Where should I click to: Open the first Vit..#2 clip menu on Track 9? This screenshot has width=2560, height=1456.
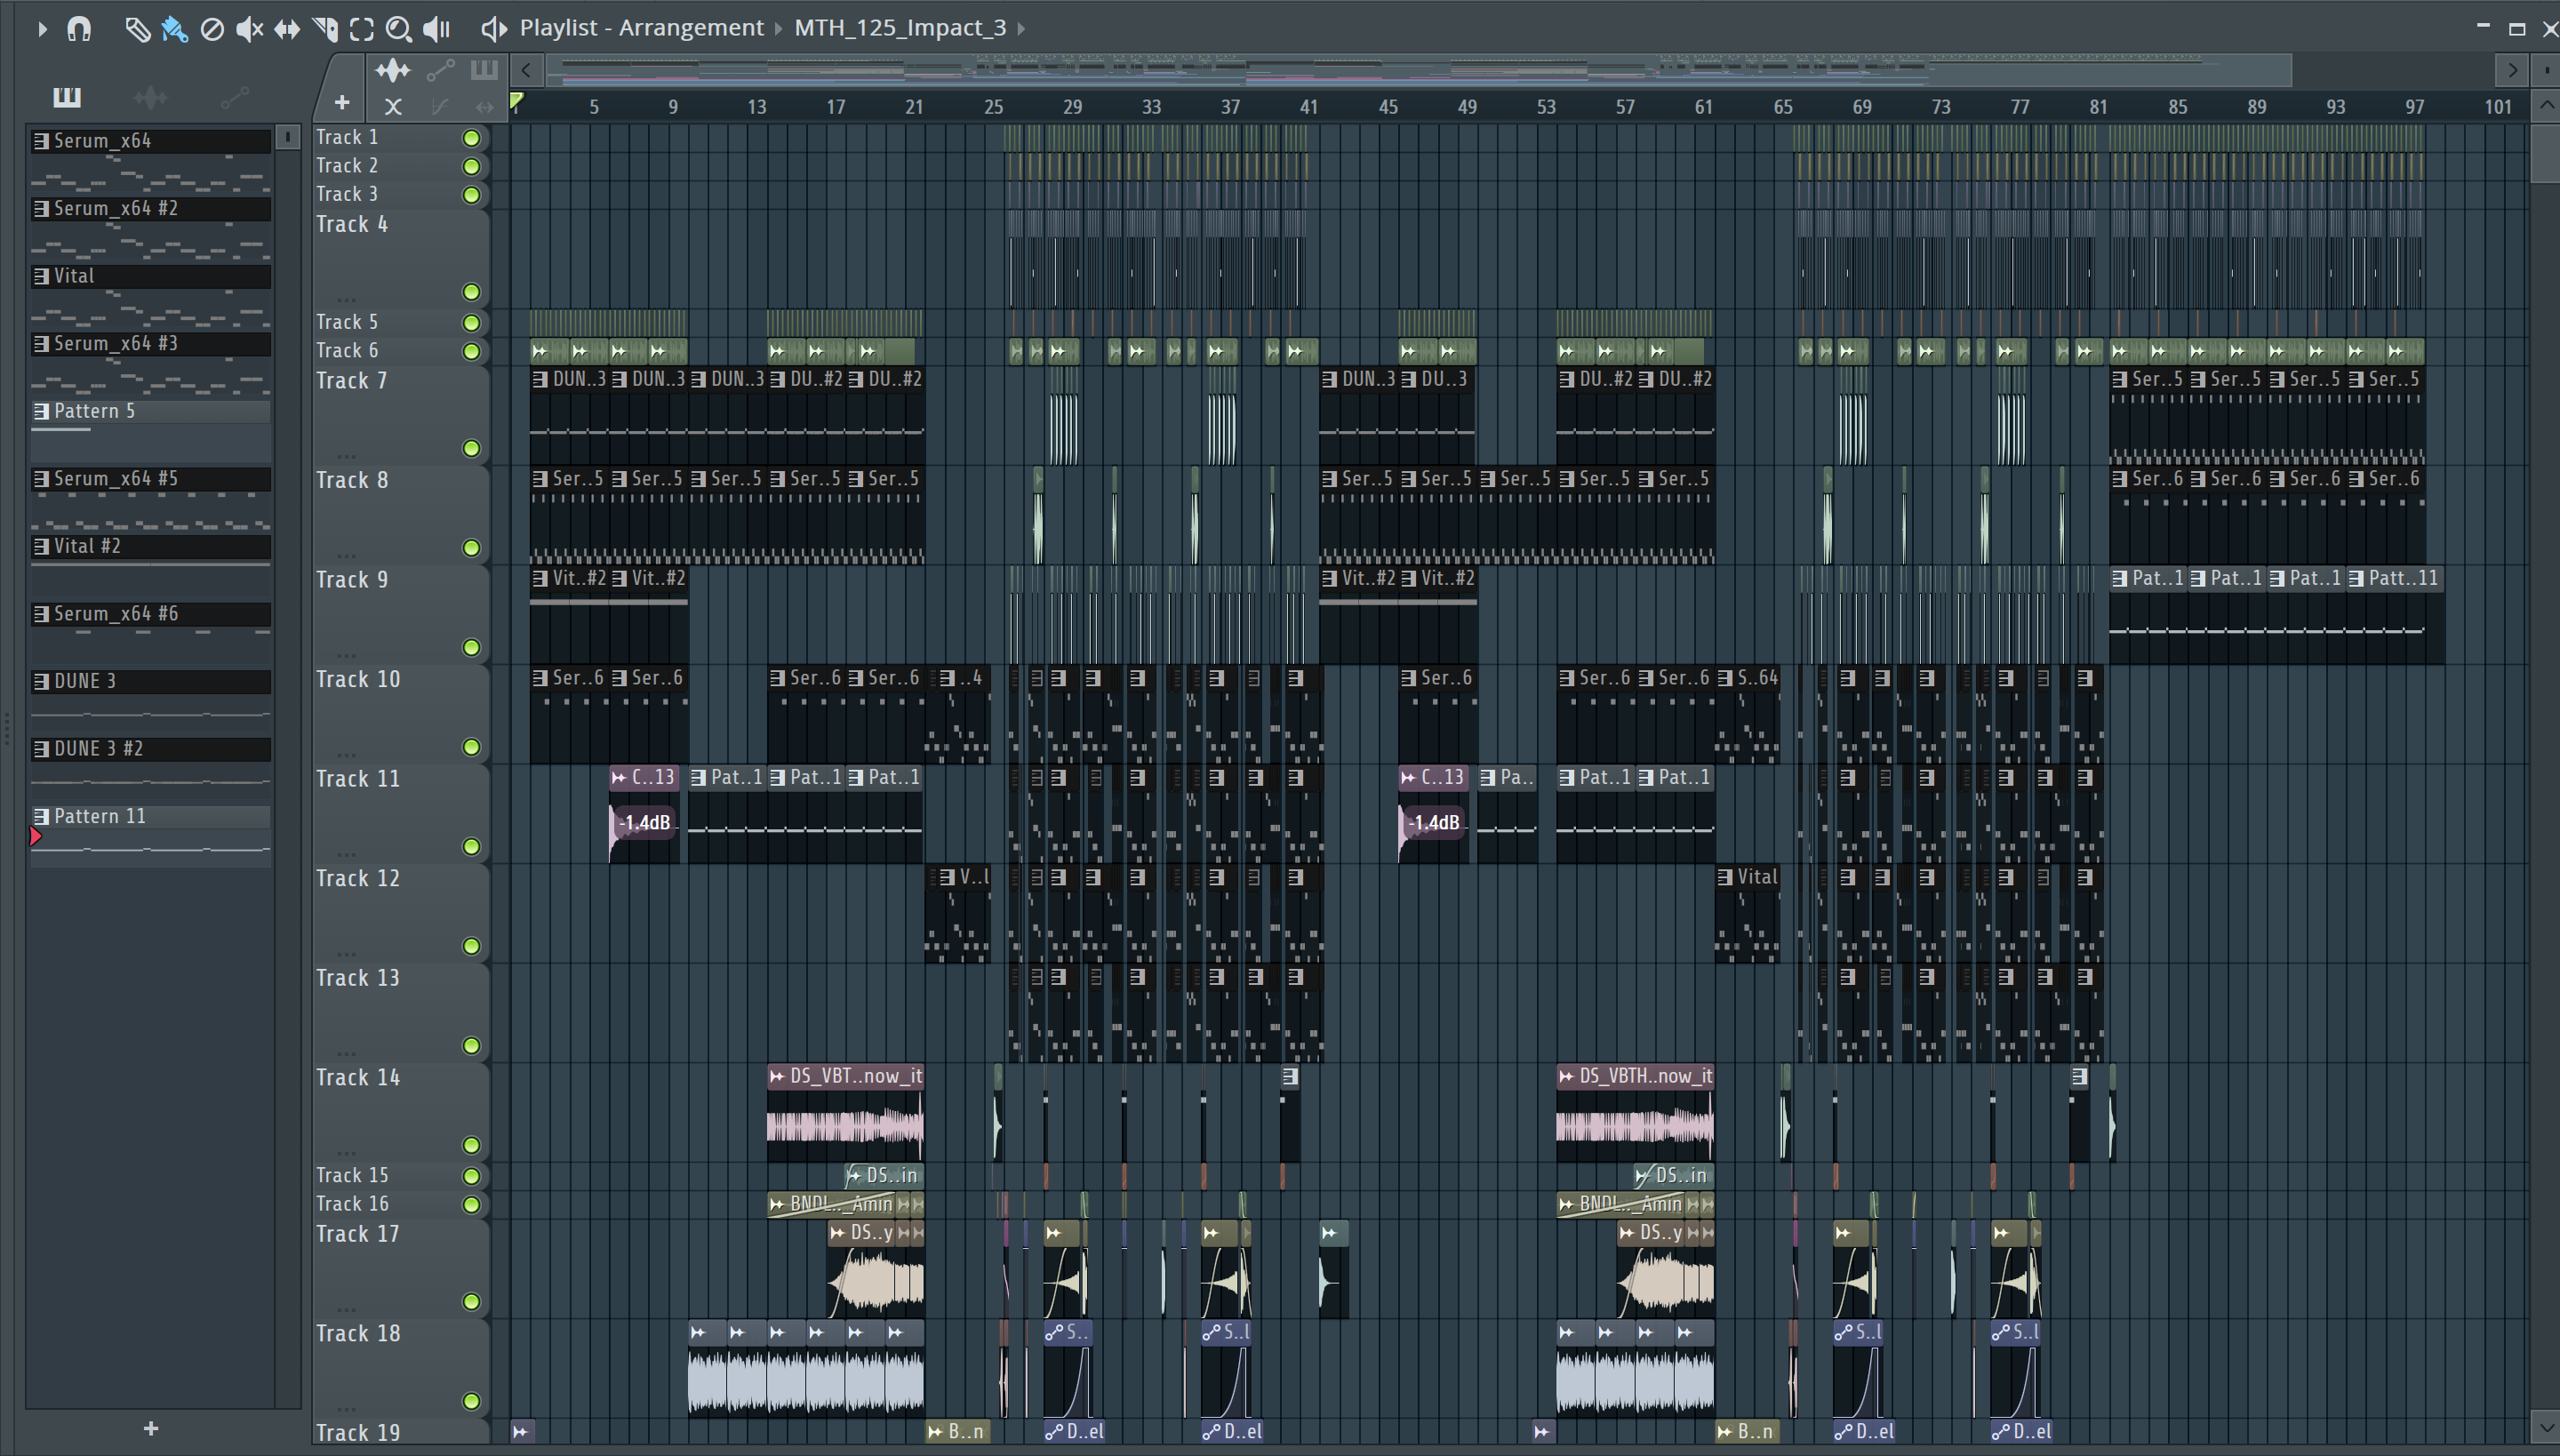[x=540, y=578]
